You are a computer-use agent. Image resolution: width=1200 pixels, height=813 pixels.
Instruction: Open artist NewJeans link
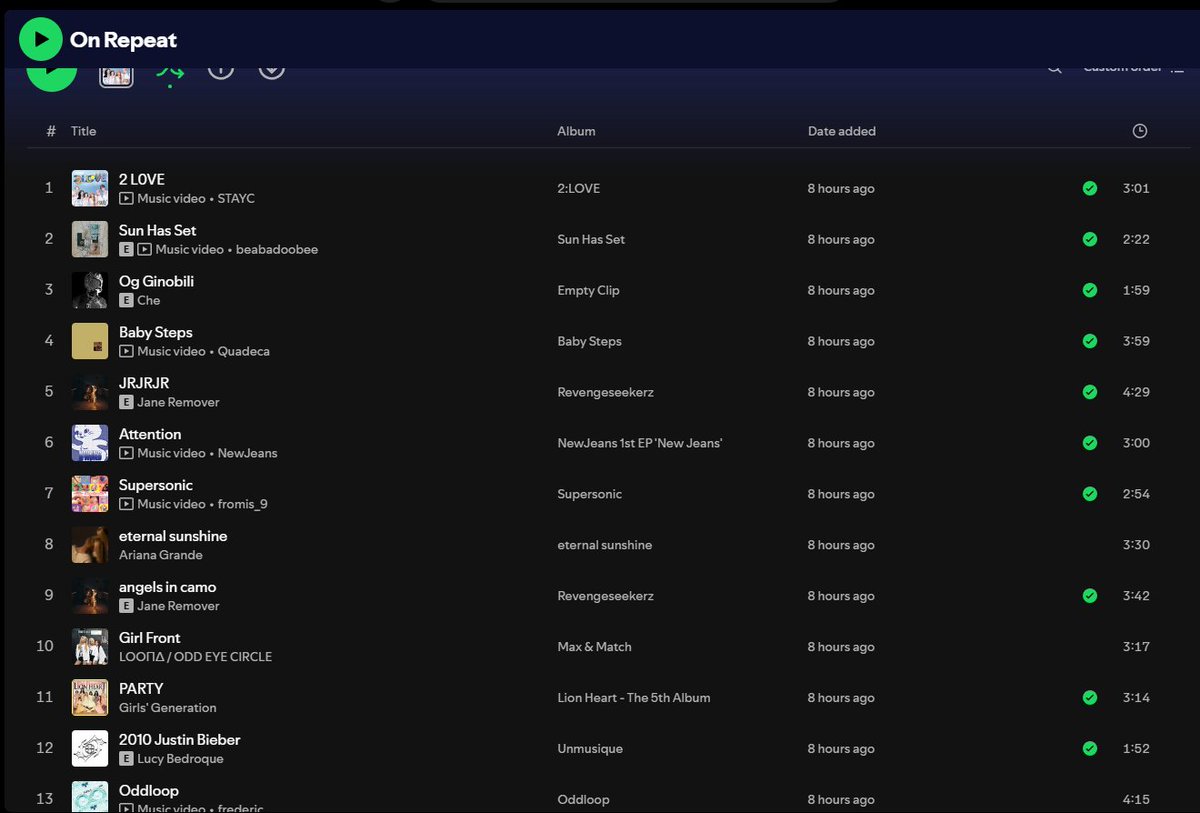click(x=248, y=454)
